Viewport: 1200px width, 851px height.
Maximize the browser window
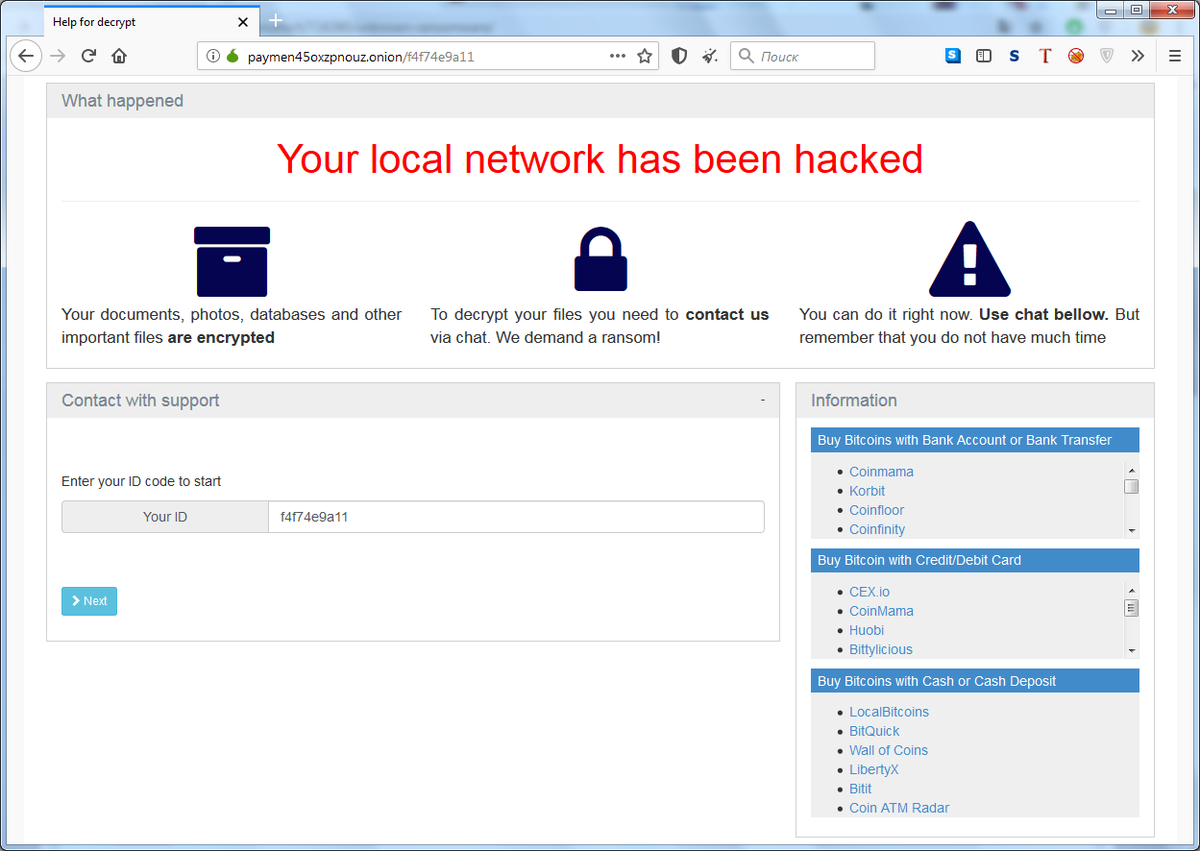(x=1135, y=11)
